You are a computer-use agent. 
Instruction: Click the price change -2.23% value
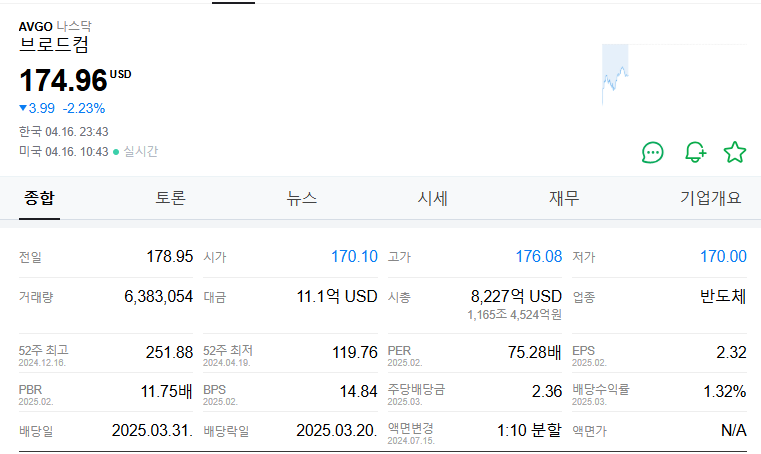pyautogui.click(x=84, y=108)
